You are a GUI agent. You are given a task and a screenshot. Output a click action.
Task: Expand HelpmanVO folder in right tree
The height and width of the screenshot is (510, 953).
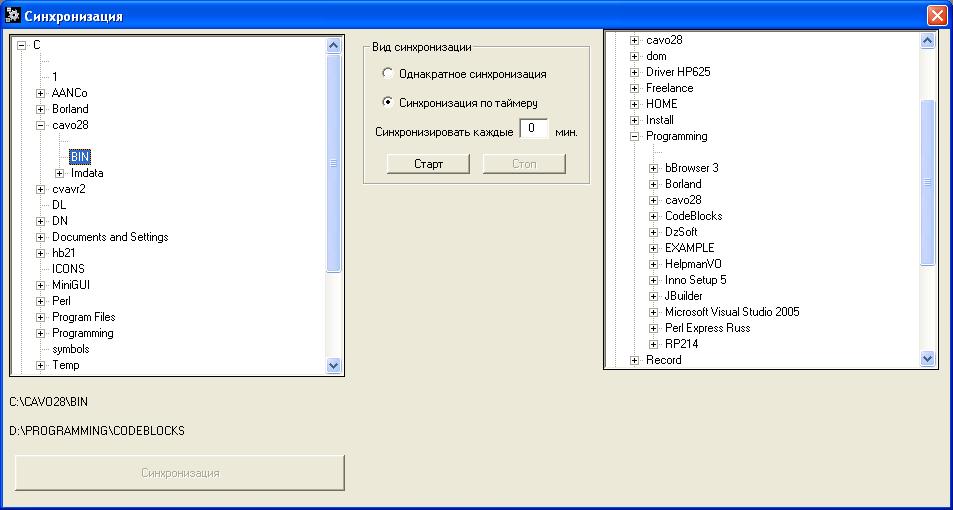click(653, 264)
